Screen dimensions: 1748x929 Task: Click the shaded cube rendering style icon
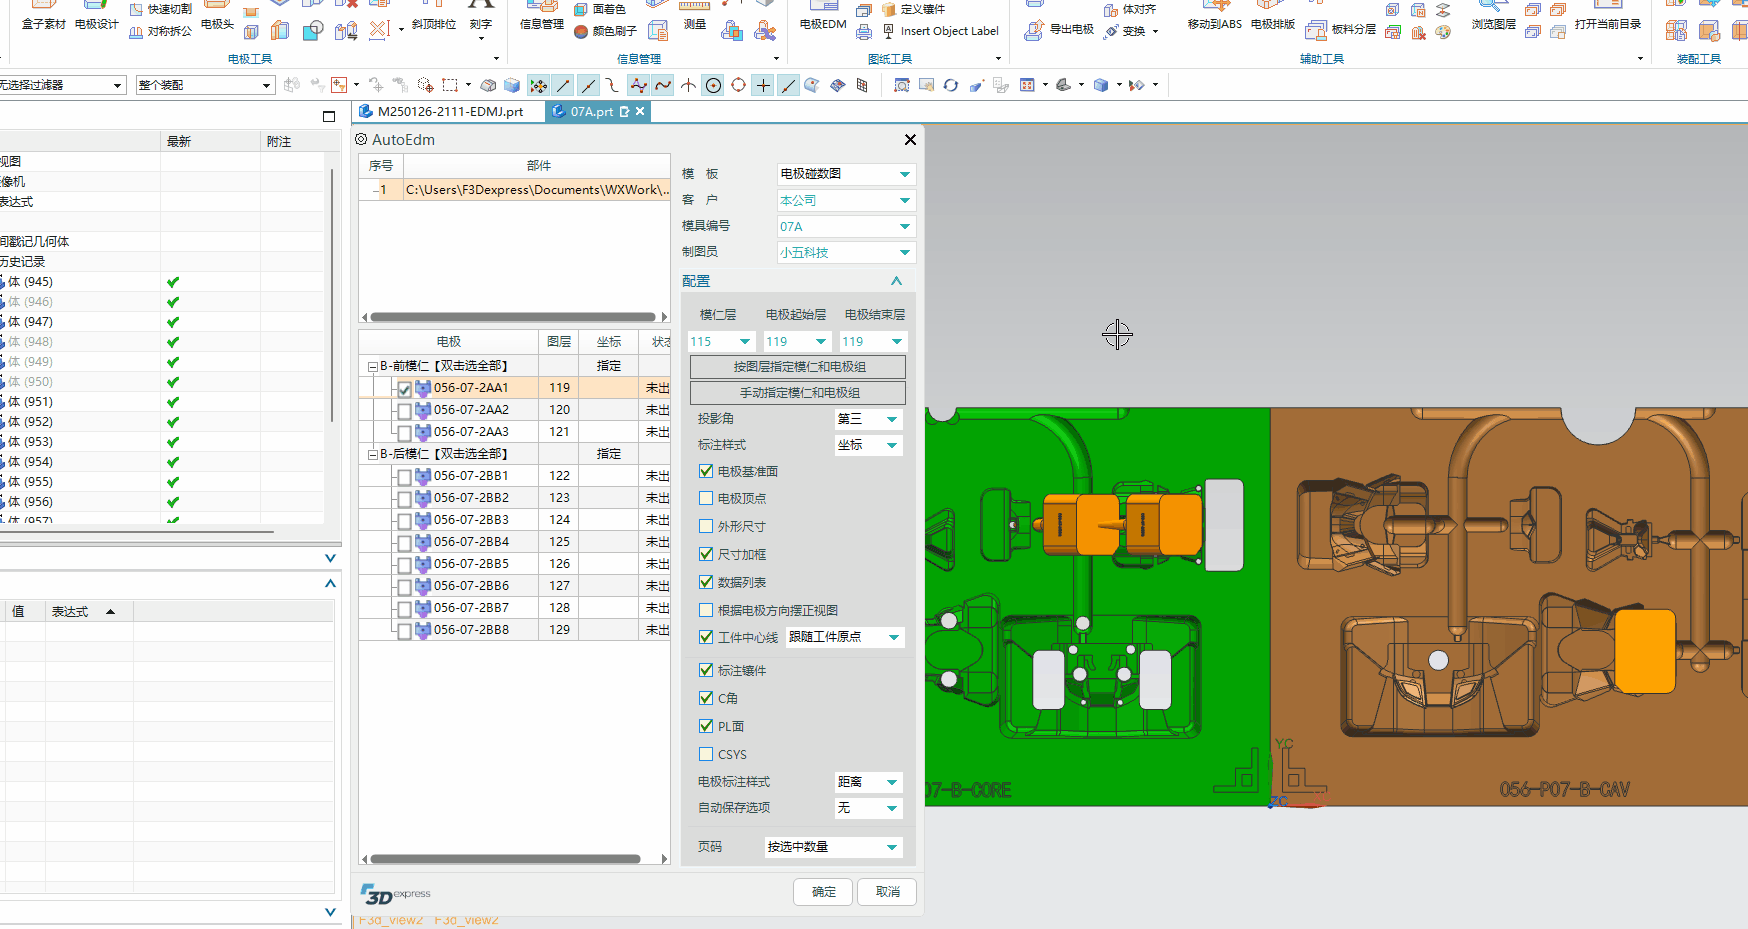pos(1101,85)
